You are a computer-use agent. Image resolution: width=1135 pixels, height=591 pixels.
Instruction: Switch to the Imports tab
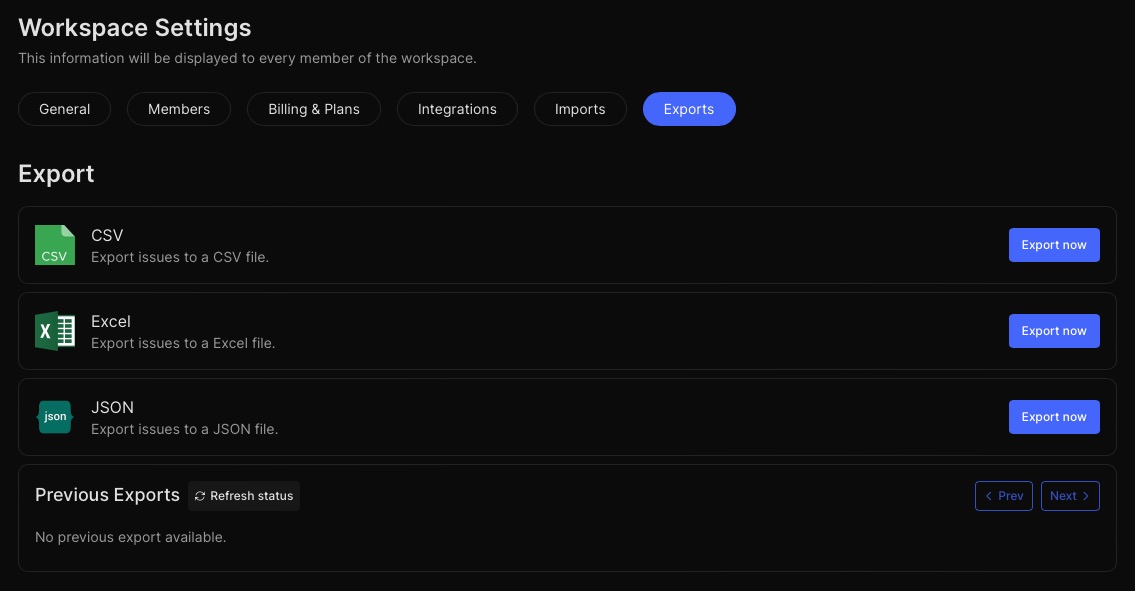[580, 109]
